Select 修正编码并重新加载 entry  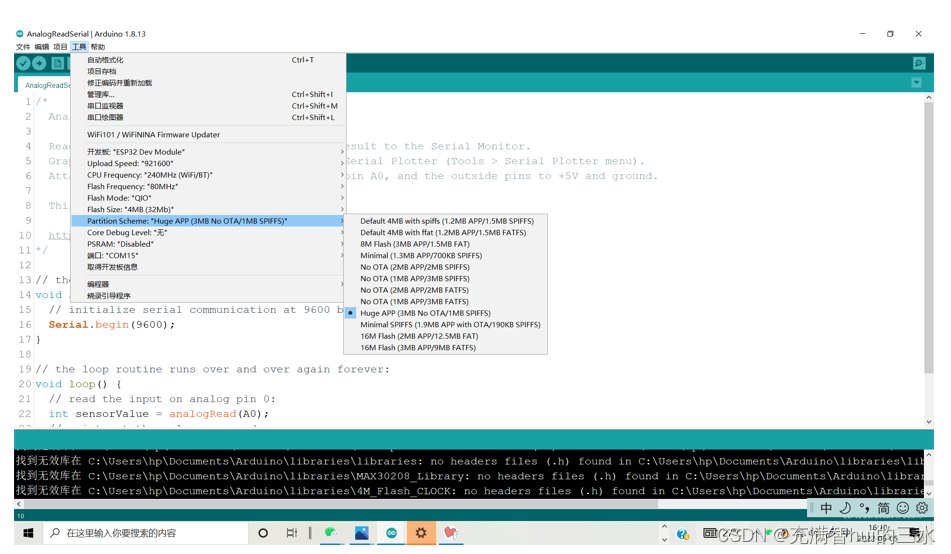208,83
